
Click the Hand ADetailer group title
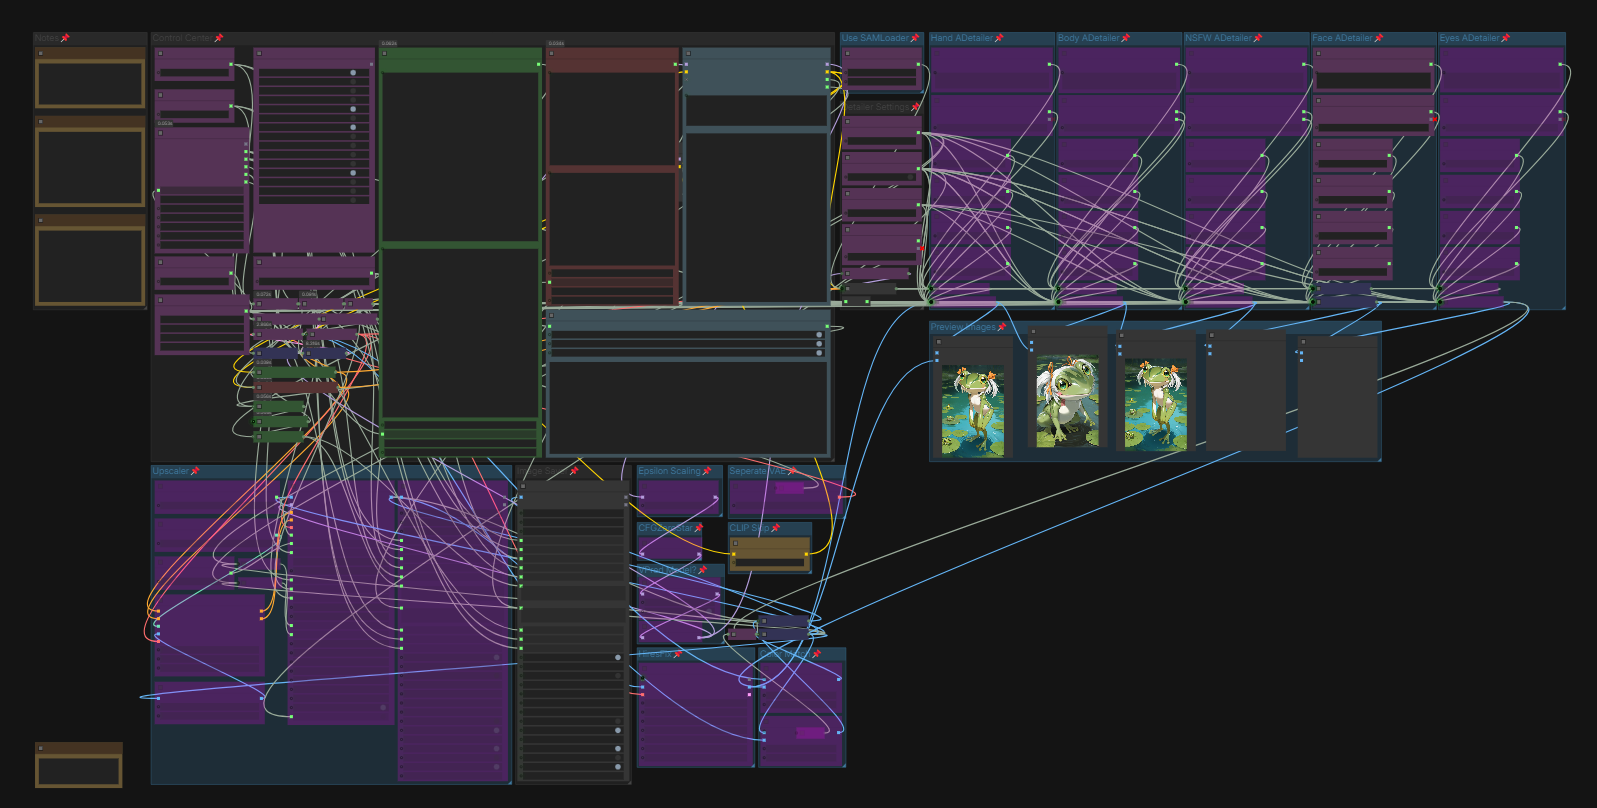tap(961, 38)
